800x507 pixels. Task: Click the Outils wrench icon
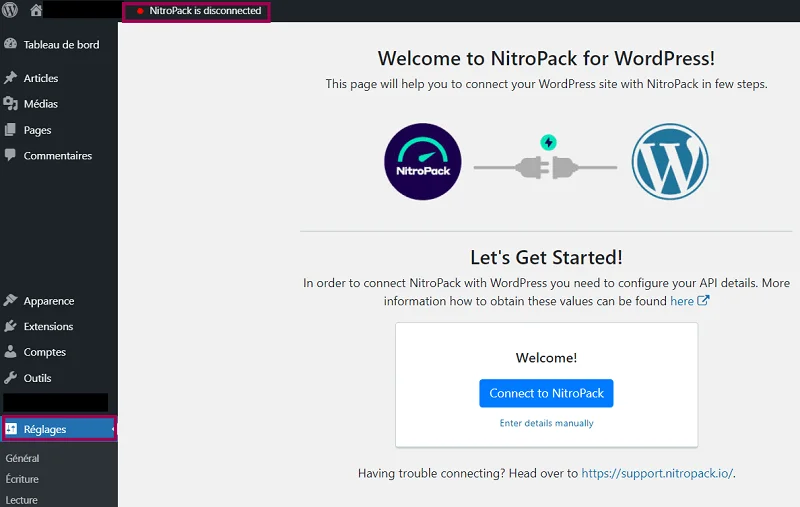pos(10,377)
